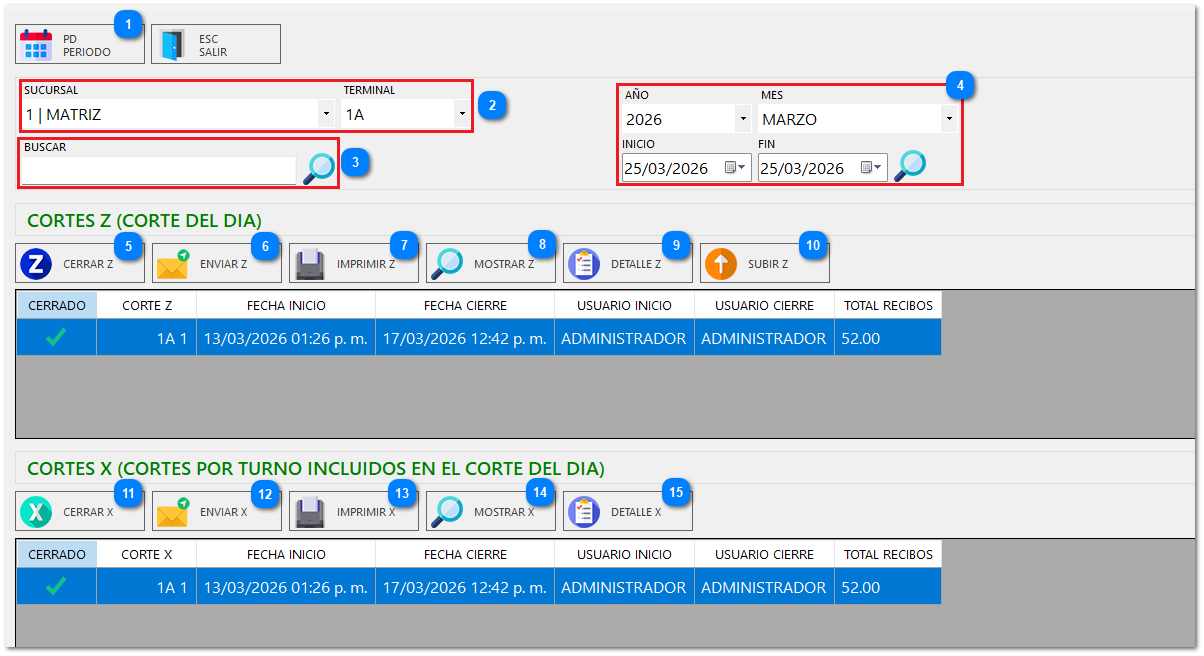Click the green checkmark in Cortes Z row

coord(56,338)
